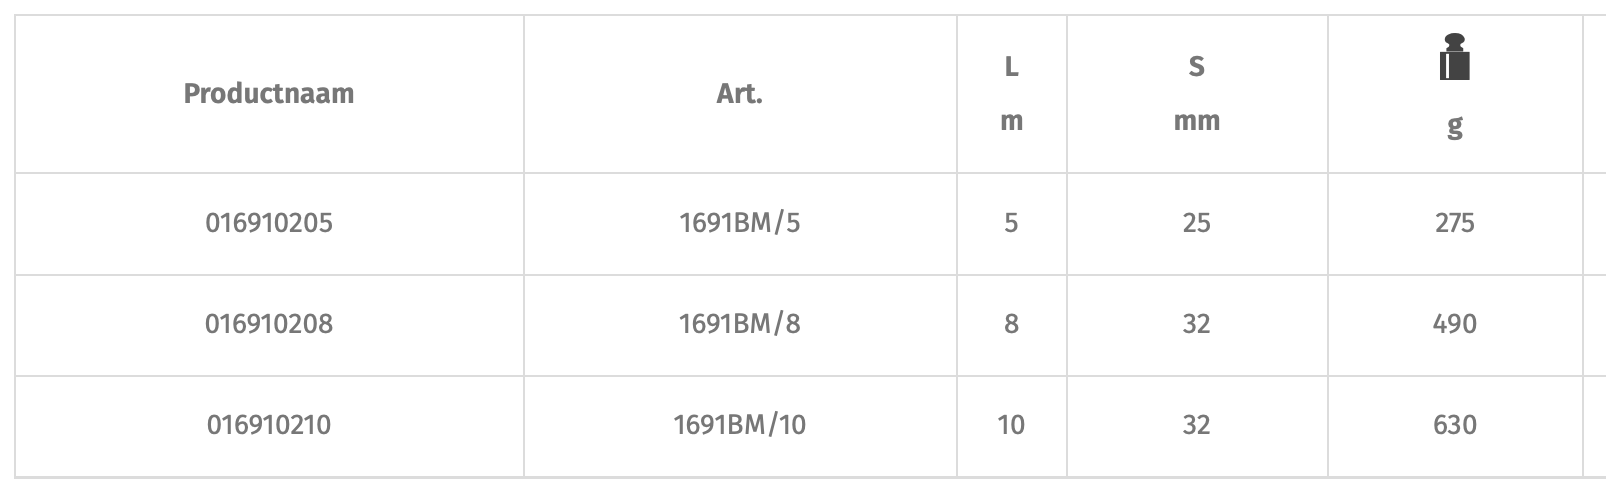The height and width of the screenshot is (504, 1606).
Task: Click the Art. column header
Action: point(740,94)
